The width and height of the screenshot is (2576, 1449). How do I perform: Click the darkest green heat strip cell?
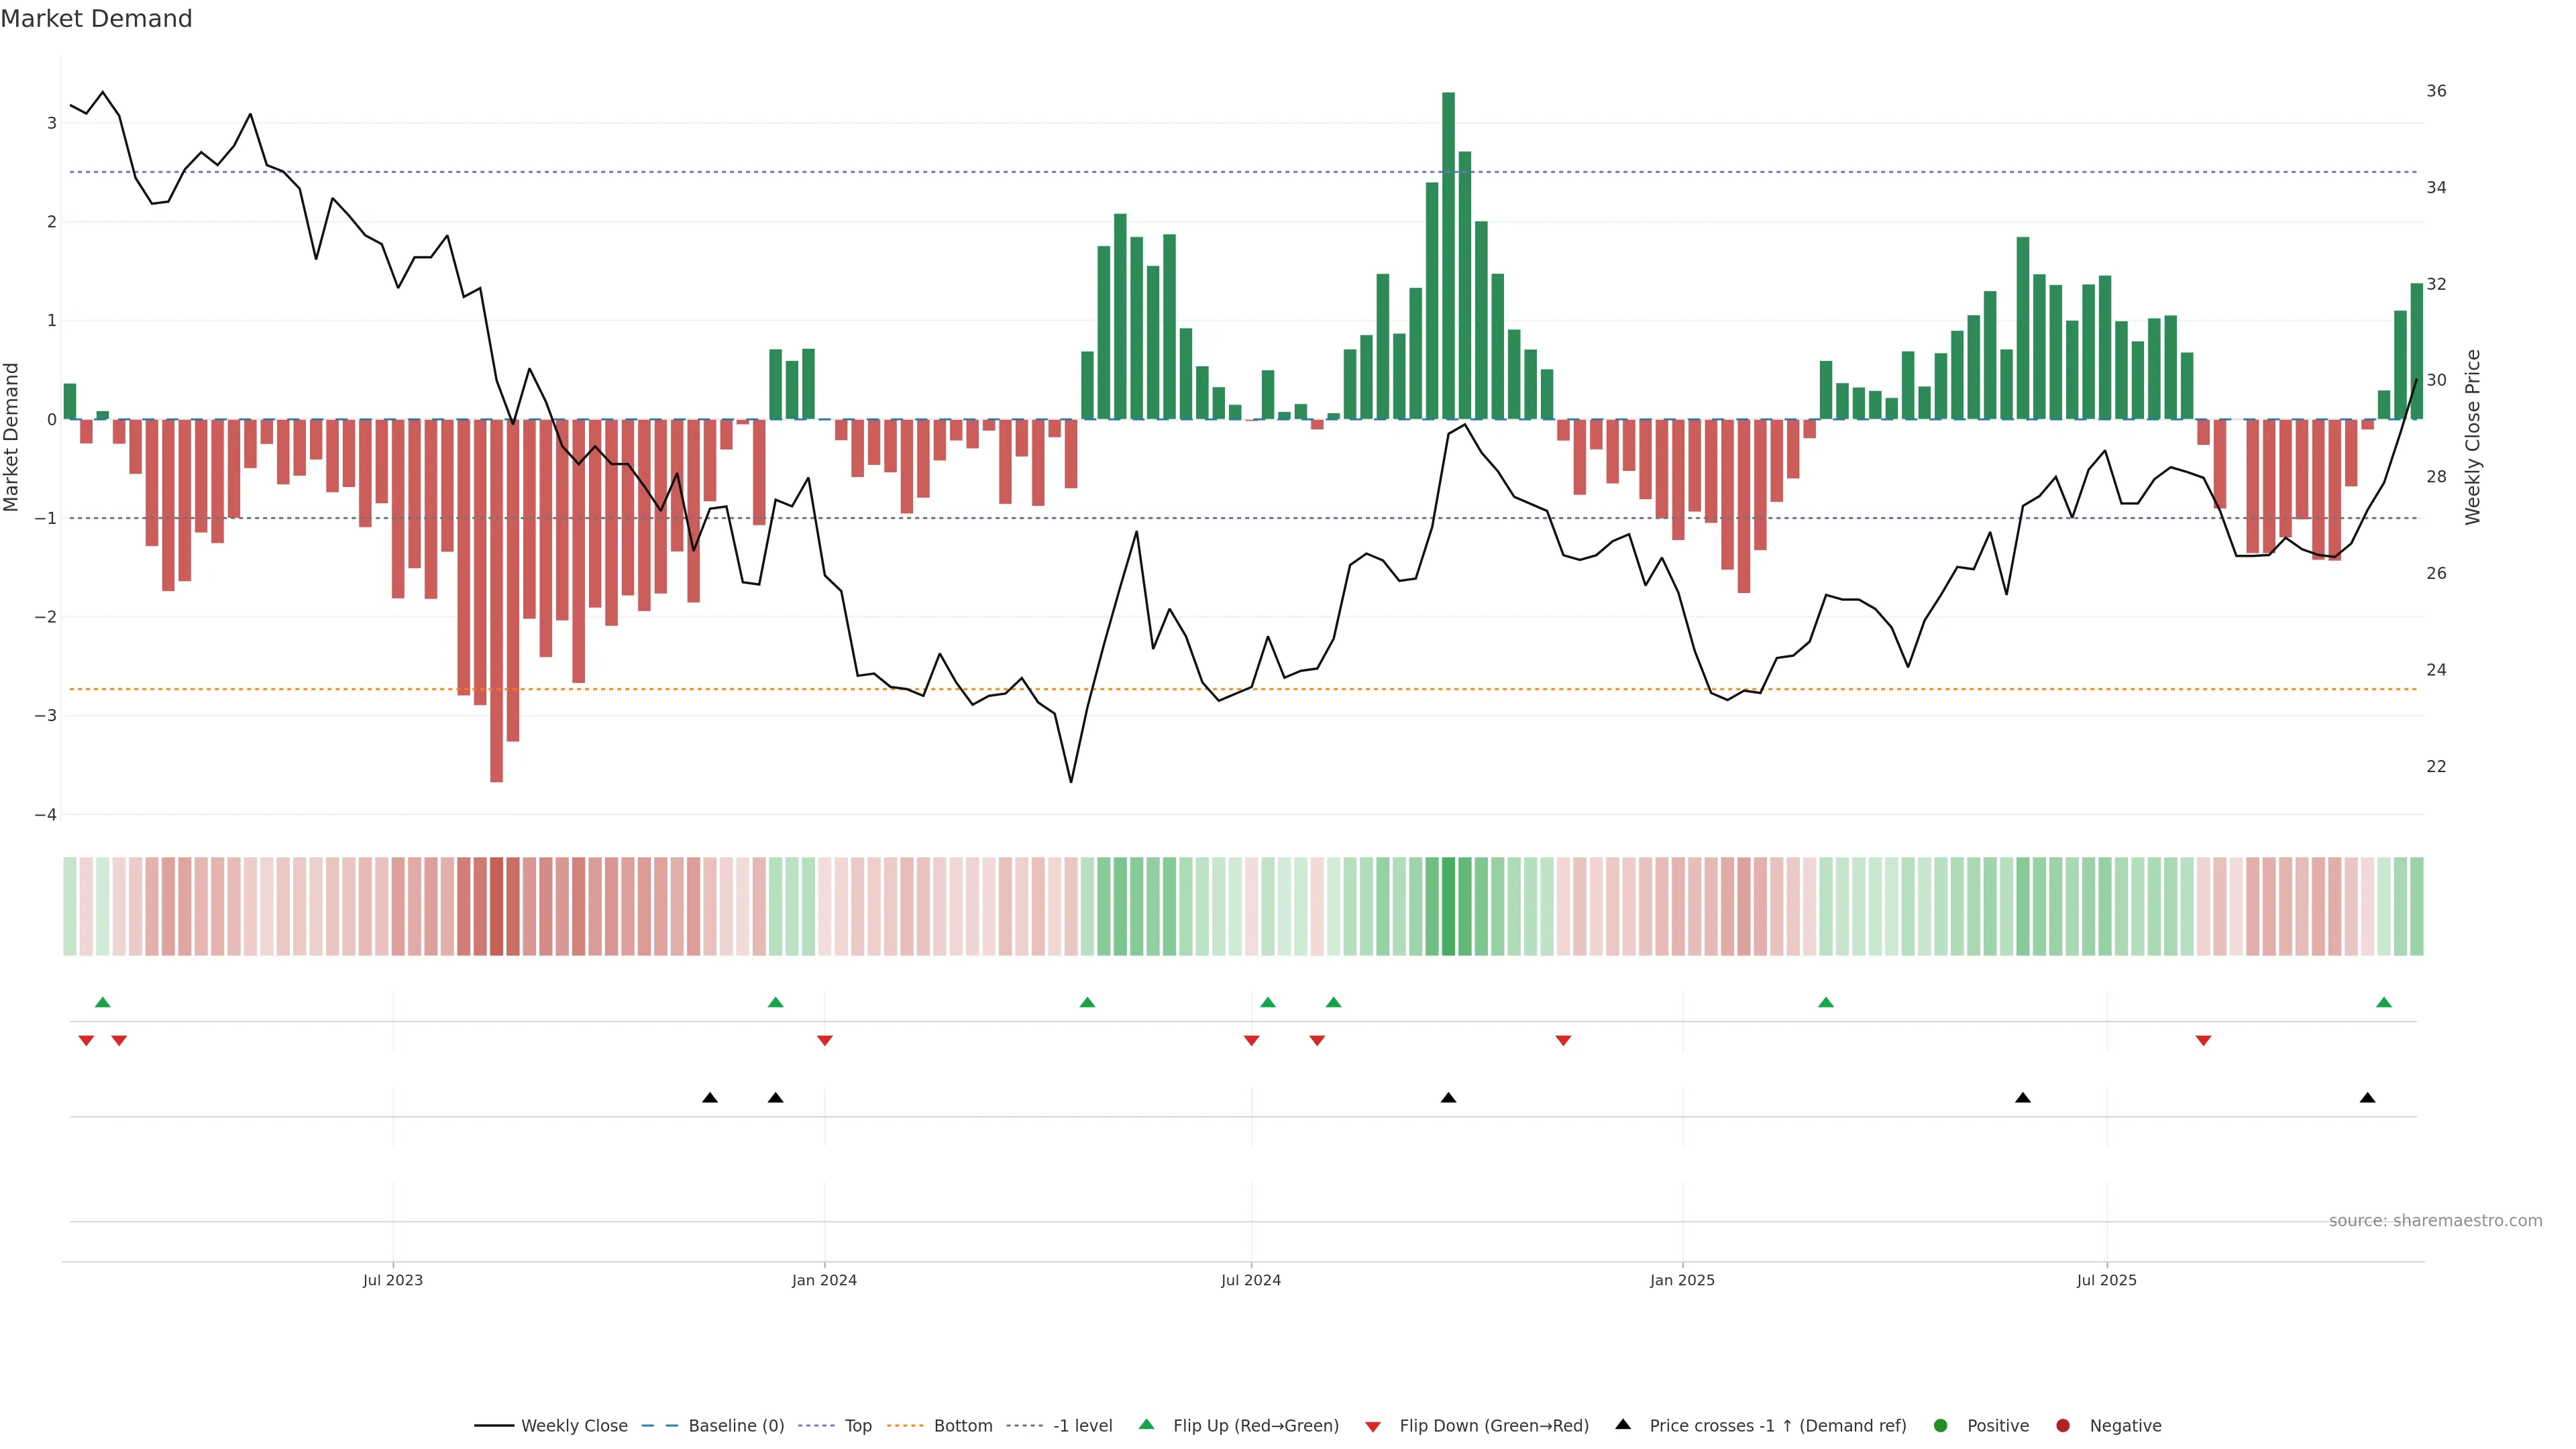tap(1448, 906)
